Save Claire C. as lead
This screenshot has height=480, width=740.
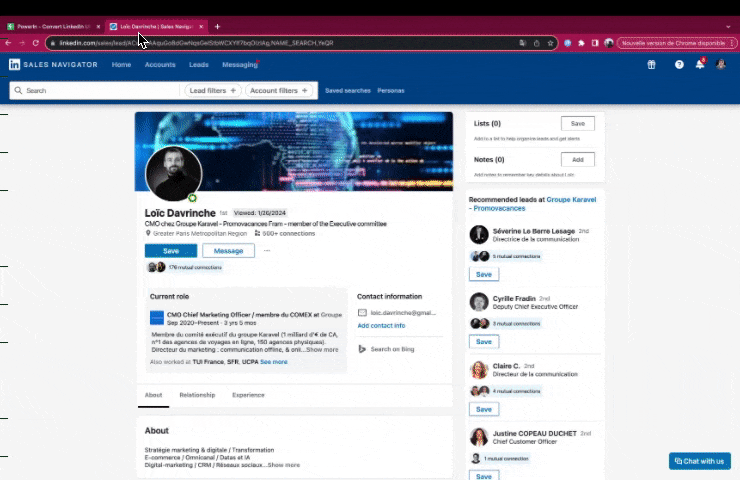pyautogui.click(x=484, y=409)
